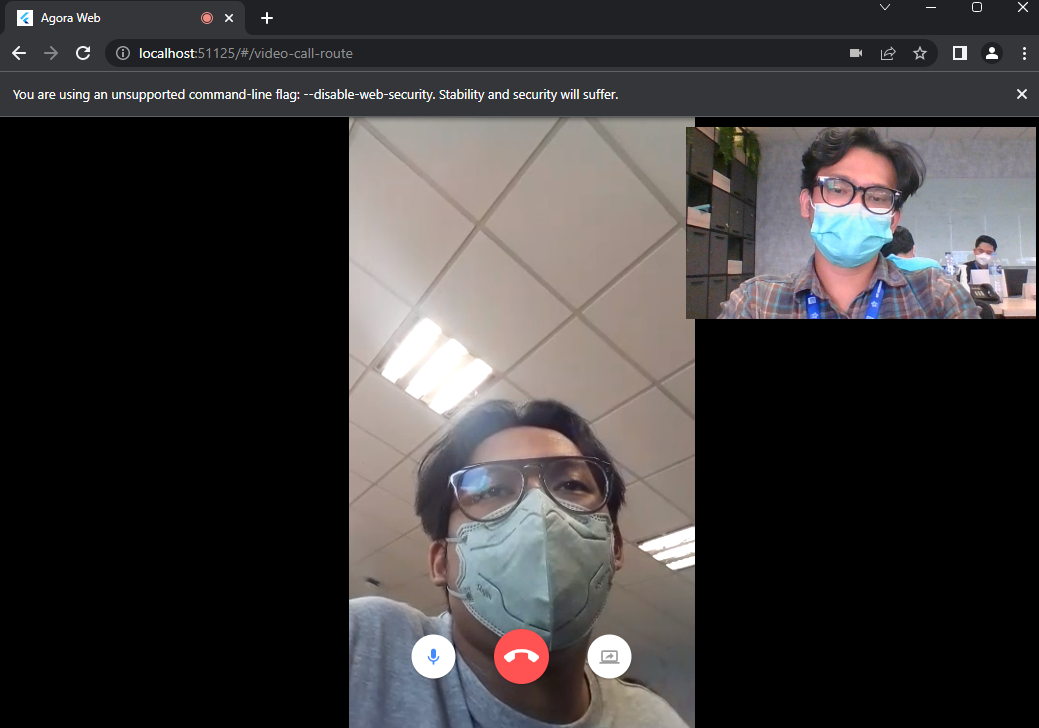The image size is (1039, 728).
Task: Click the site information icon in address bar
Action: click(121, 53)
